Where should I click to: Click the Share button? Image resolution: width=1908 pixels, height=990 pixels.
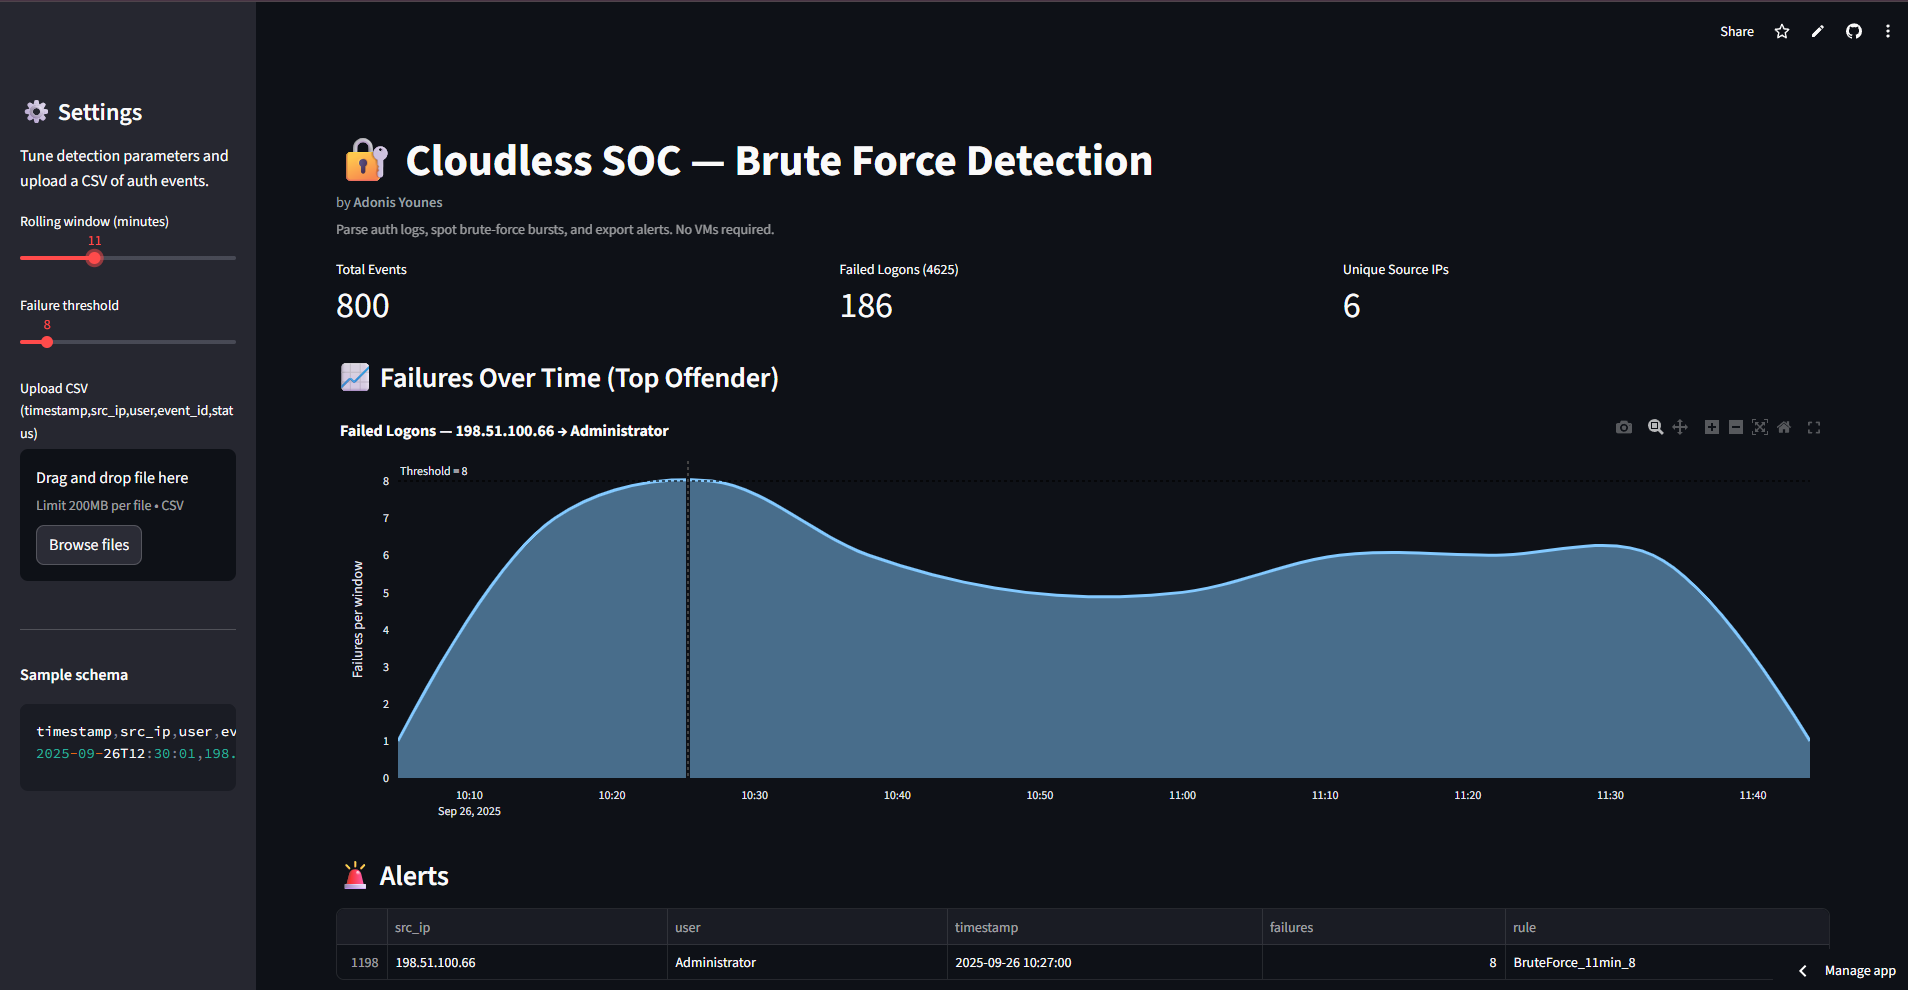pos(1737,32)
